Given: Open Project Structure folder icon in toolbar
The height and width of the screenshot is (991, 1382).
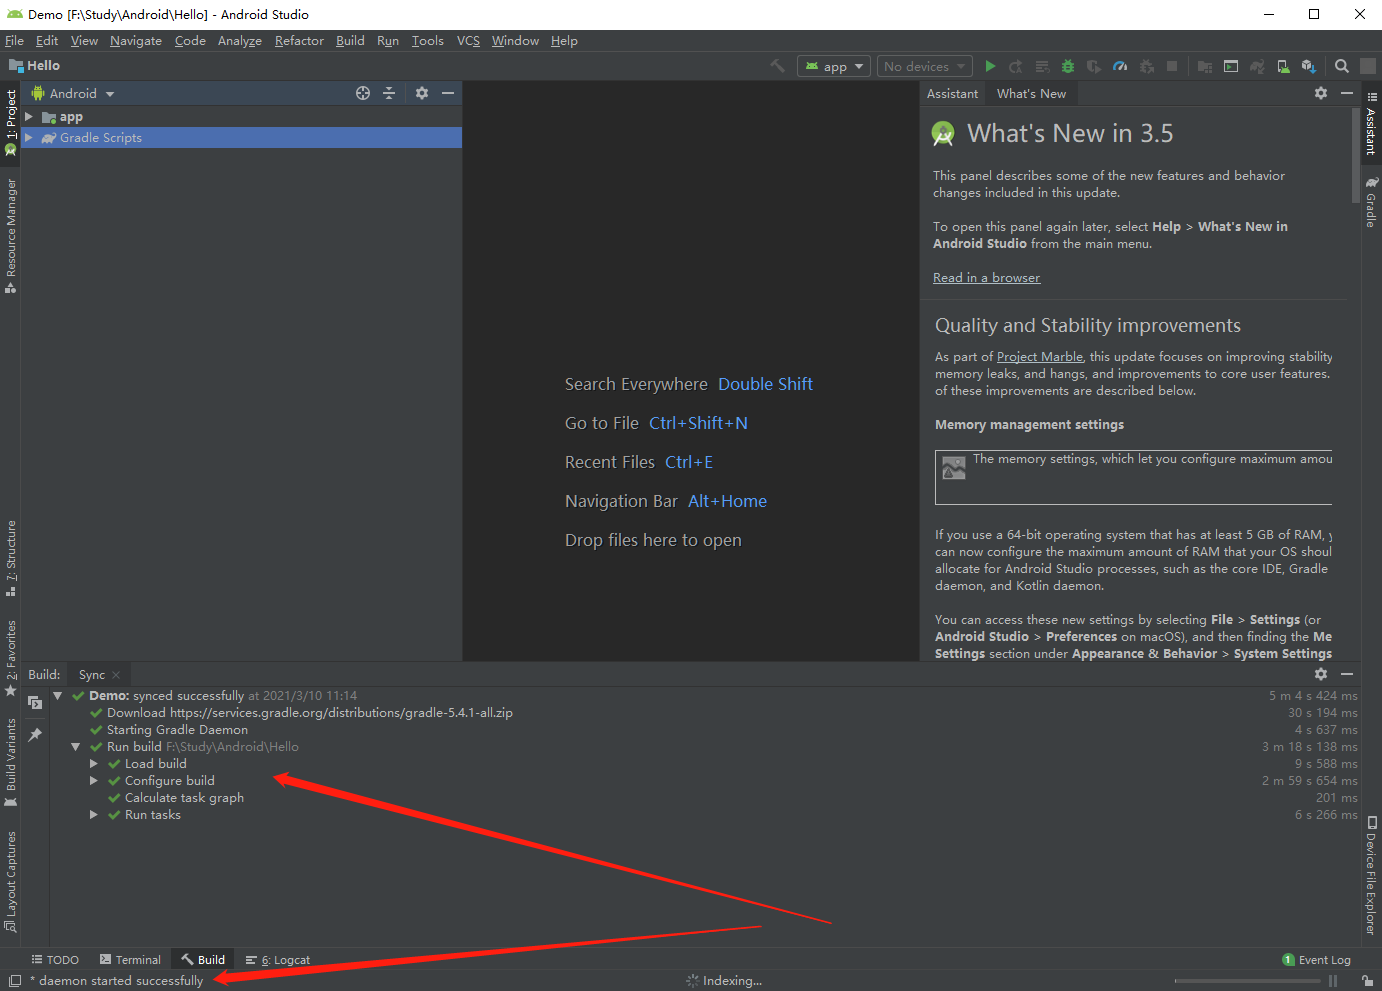Looking at the screenshot, I should coord(1205,66).
